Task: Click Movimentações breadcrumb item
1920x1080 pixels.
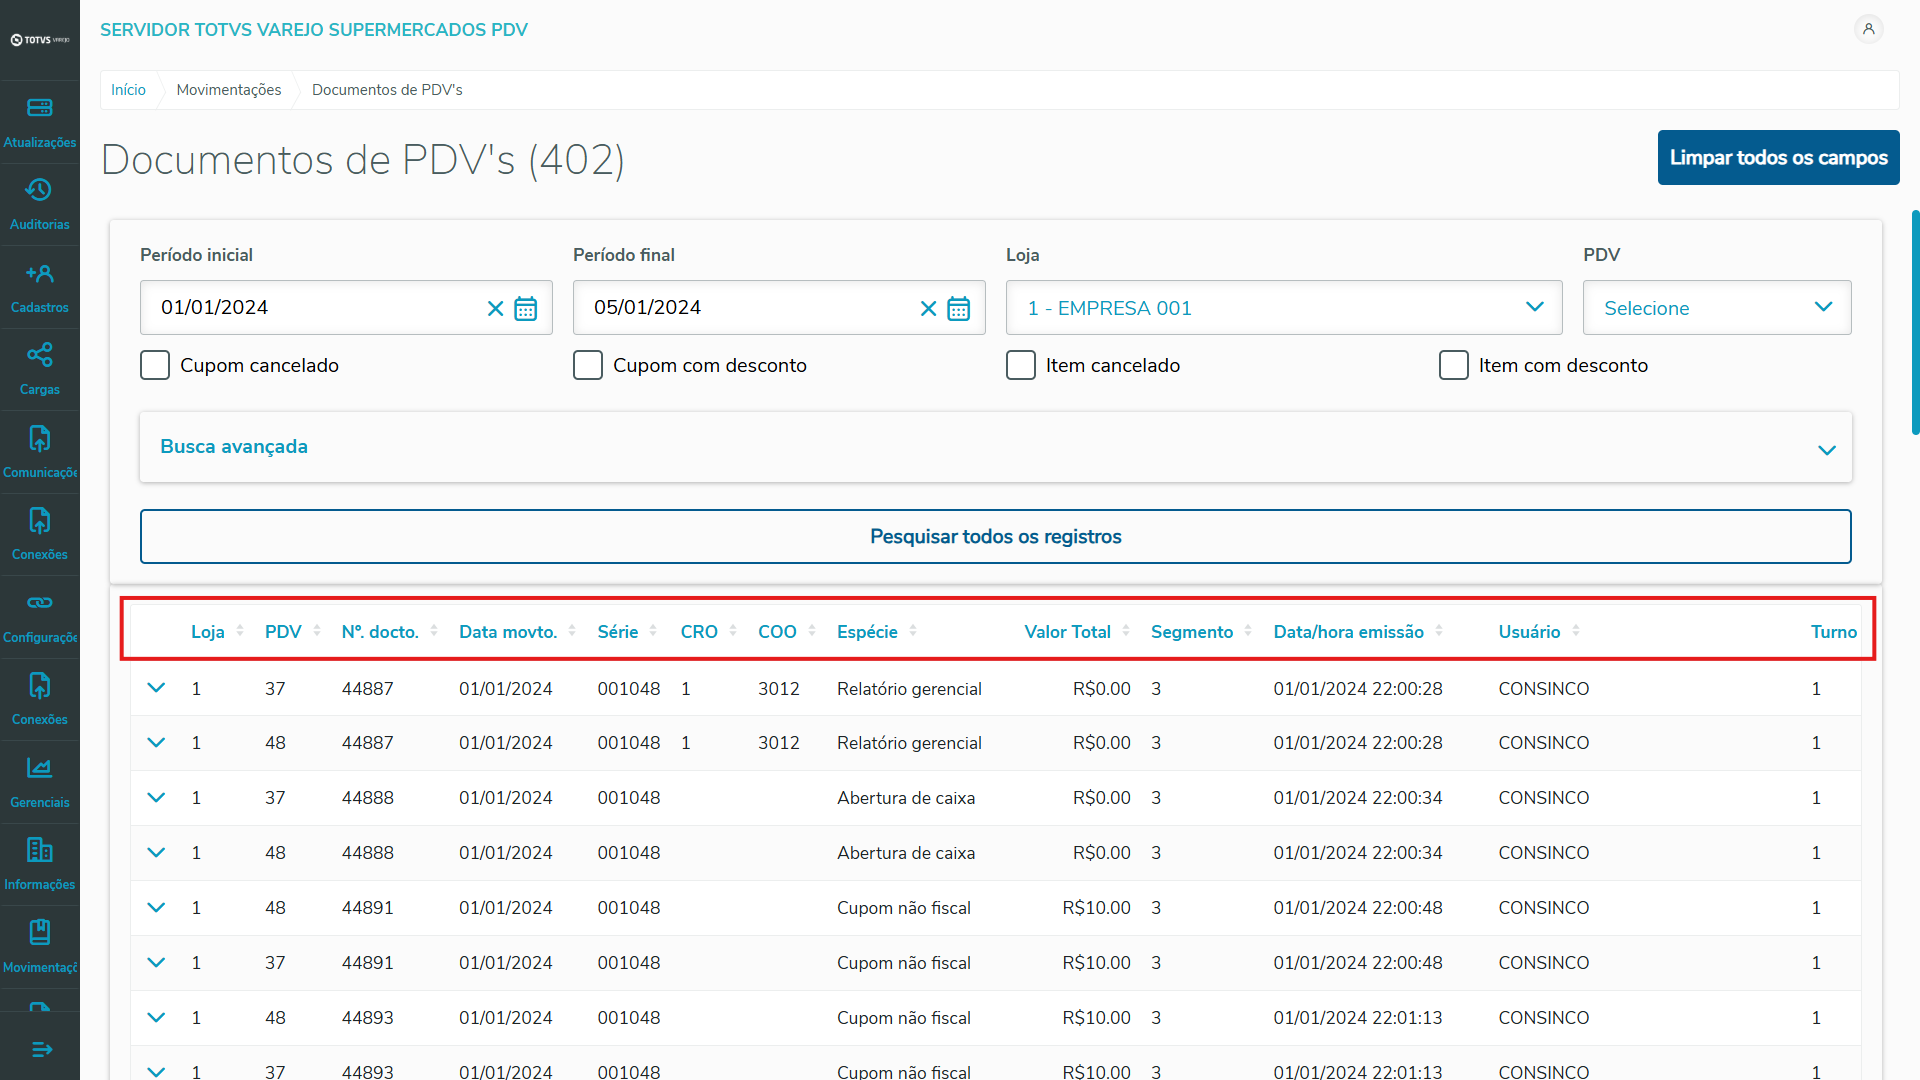Action: pos(229,90)
